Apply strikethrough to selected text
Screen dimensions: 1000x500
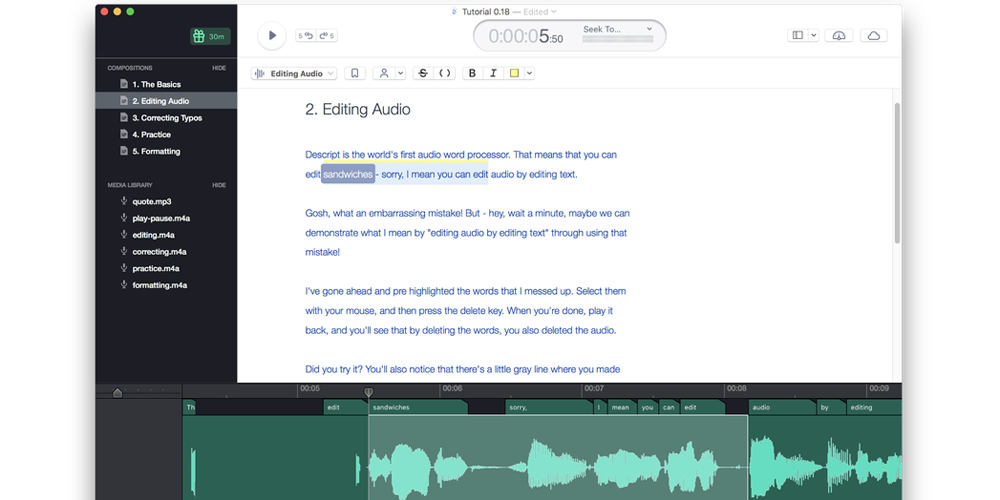423,73
